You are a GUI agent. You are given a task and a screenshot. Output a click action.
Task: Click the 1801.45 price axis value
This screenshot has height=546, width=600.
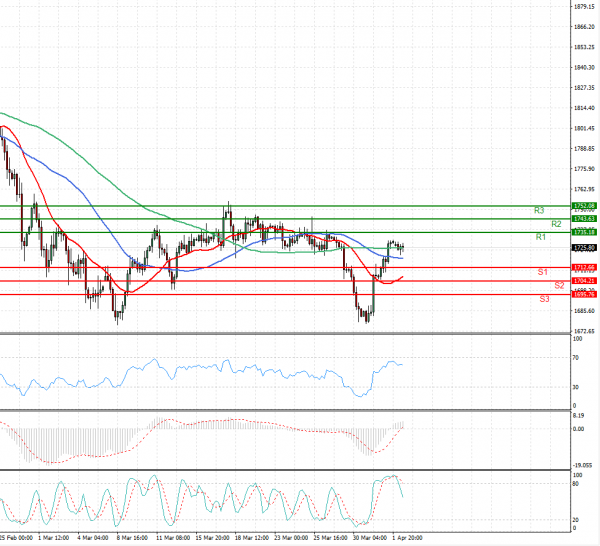[584, 128]
